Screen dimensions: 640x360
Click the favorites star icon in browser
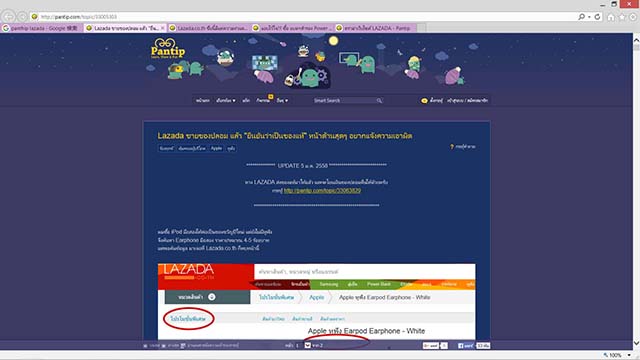coord(622,17)
